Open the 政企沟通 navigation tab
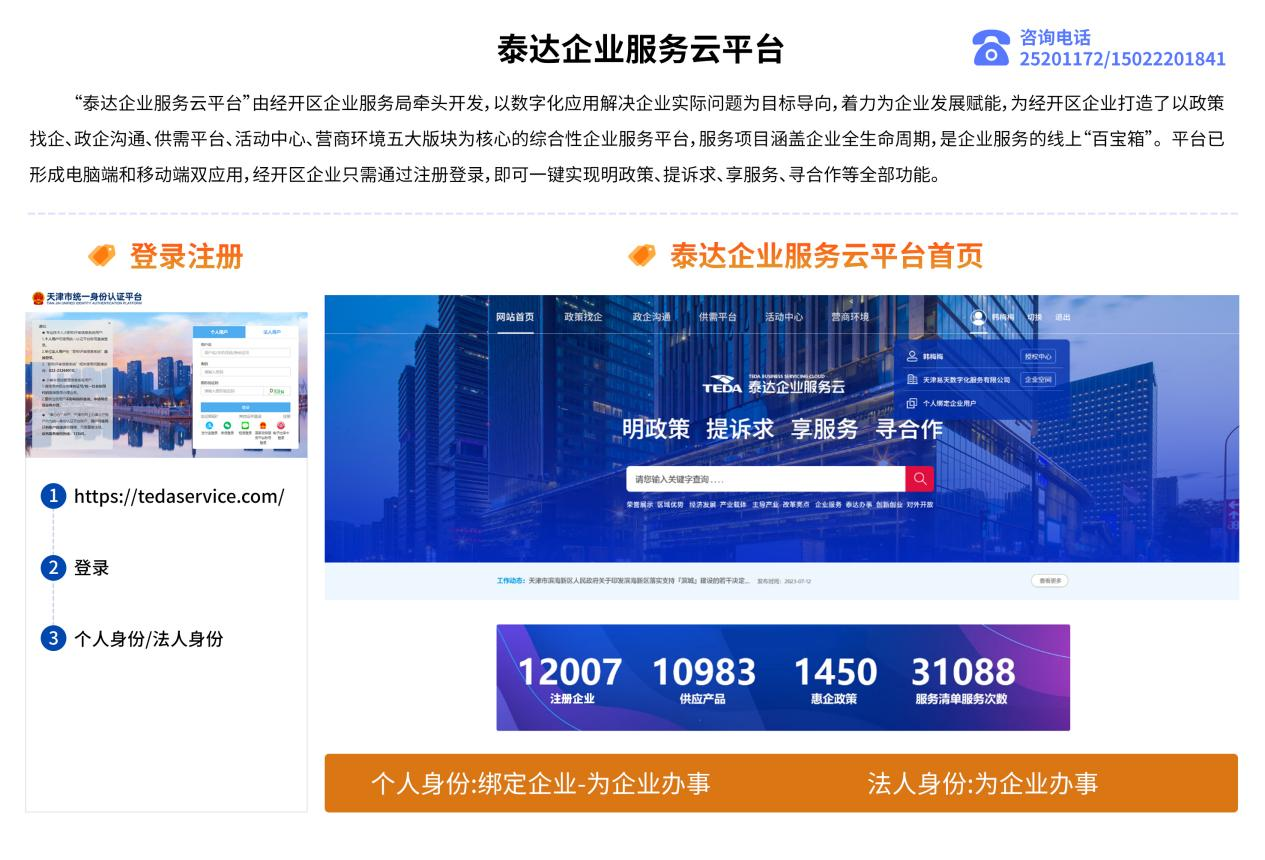 click(x=651, y=317)
